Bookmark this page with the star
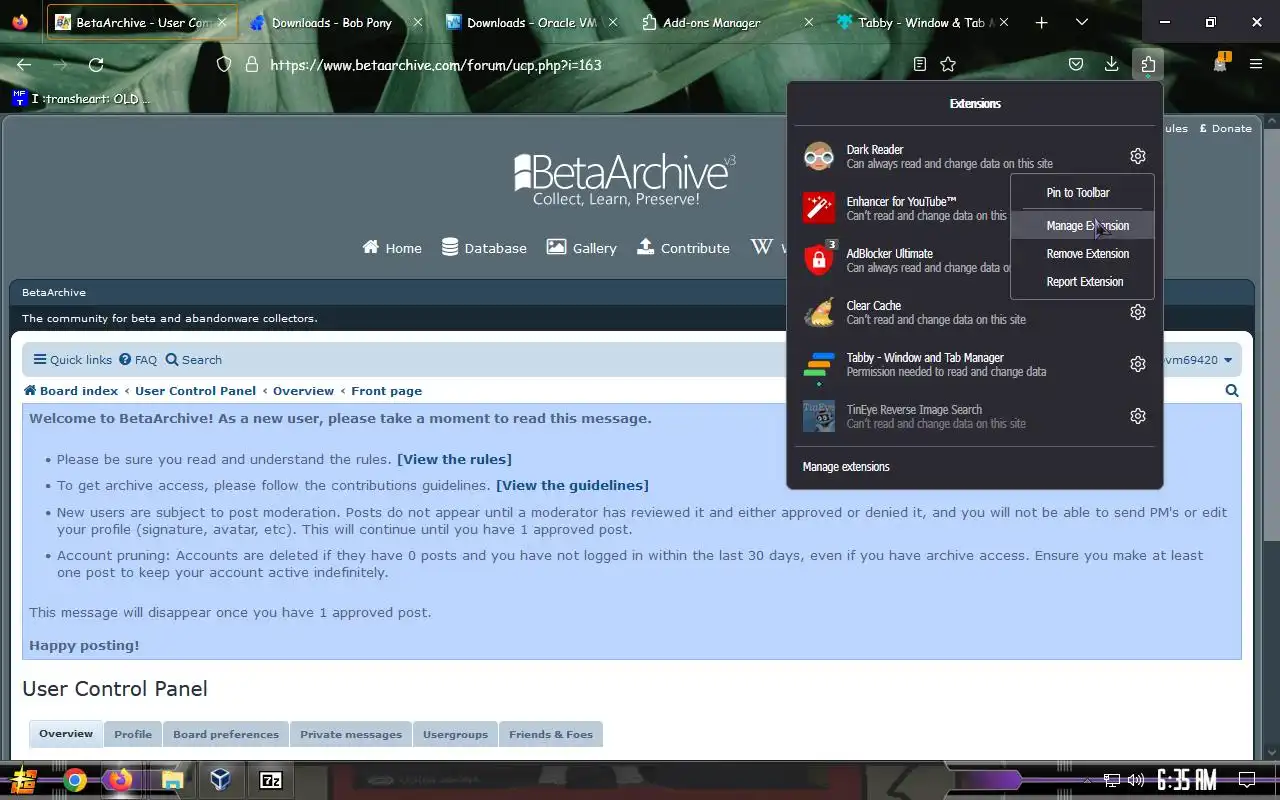1280x800 pixels. pyautogui.click(x=948, y=64)
